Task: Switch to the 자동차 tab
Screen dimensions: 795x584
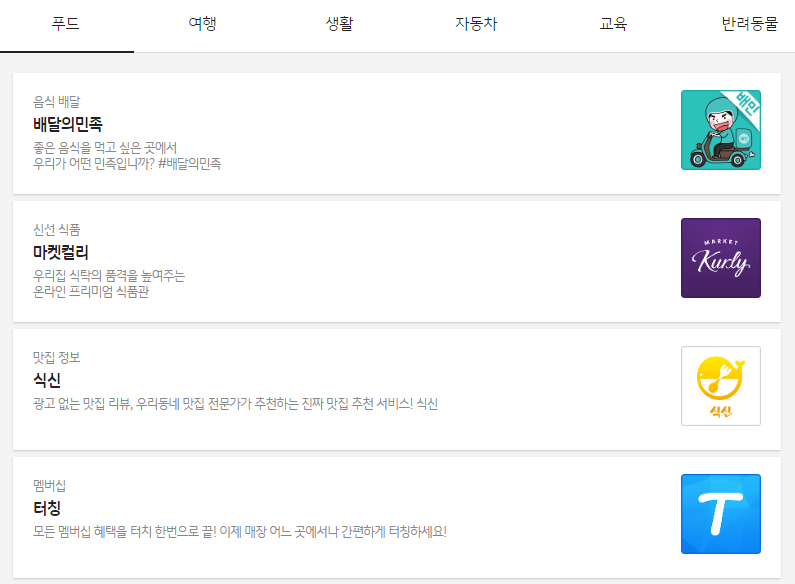Action: pos(476,24)
